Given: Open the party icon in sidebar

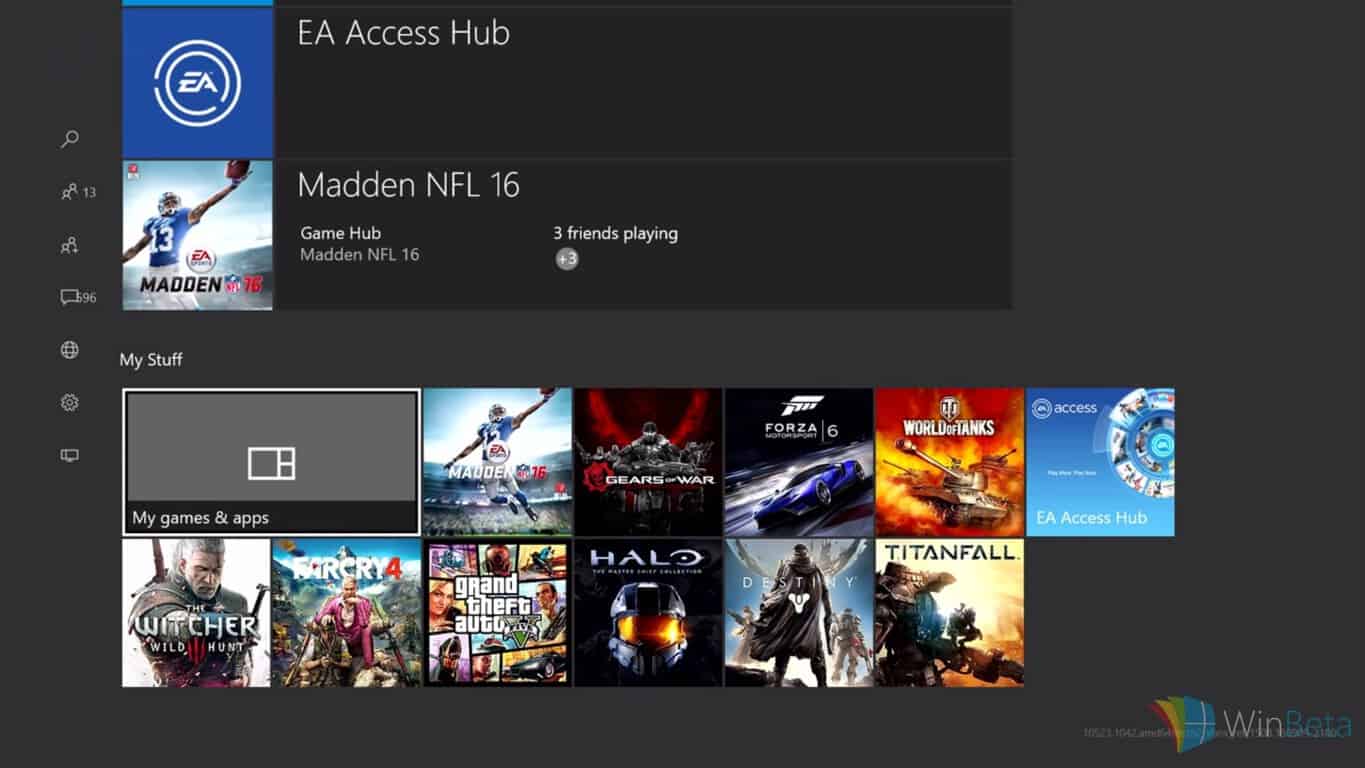Looking at the screenshot, I should click(x=69, y=245).
